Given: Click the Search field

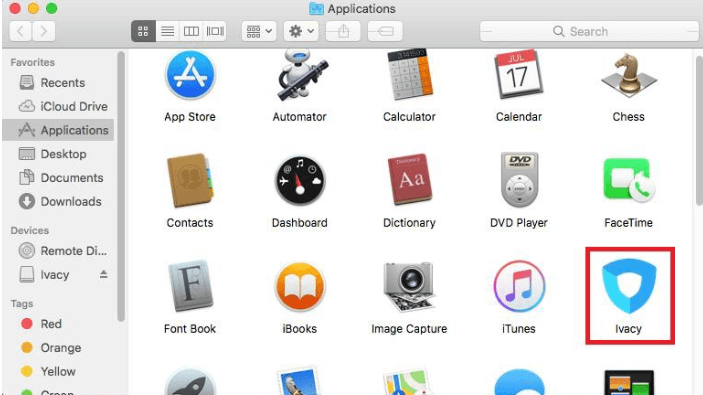Looking at the screenshot, I should pyautogui.click(x=589, y=31).
